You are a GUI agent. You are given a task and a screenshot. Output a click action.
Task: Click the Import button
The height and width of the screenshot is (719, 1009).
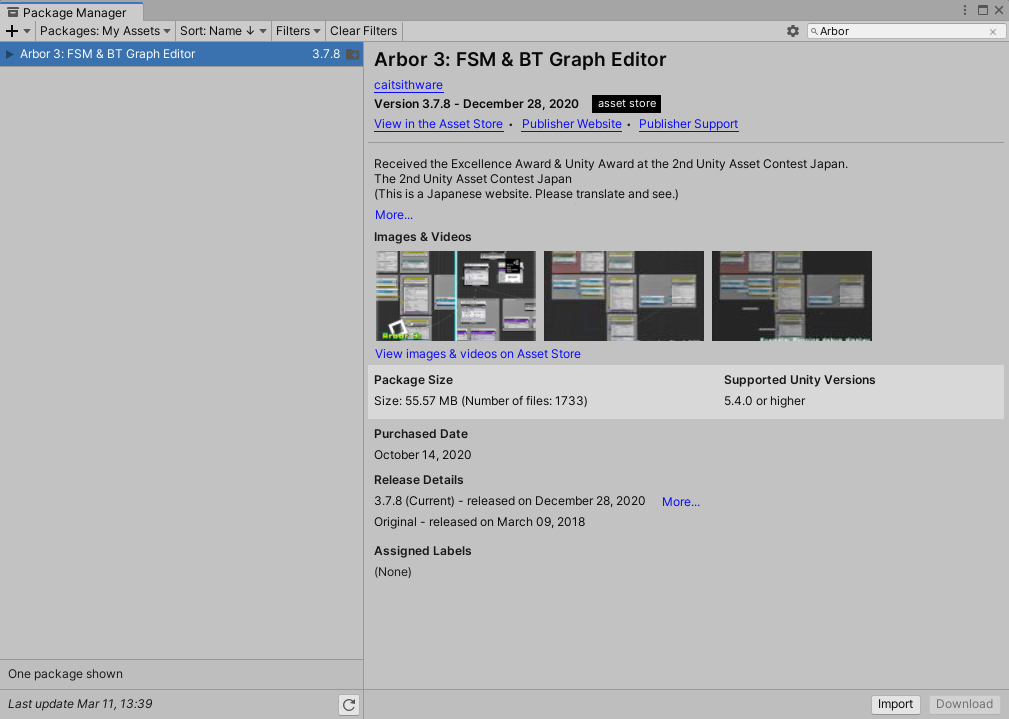(x=895, y=704)
